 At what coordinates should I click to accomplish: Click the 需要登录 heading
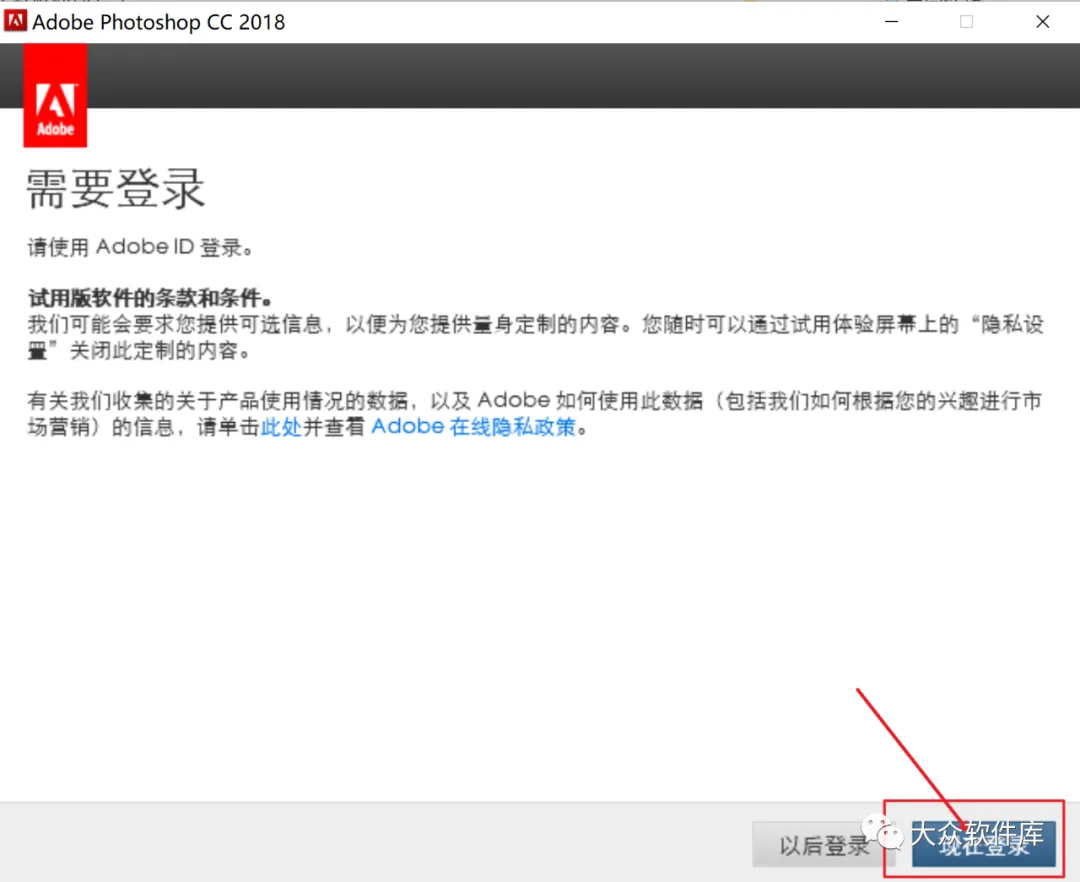click(116, 188)
